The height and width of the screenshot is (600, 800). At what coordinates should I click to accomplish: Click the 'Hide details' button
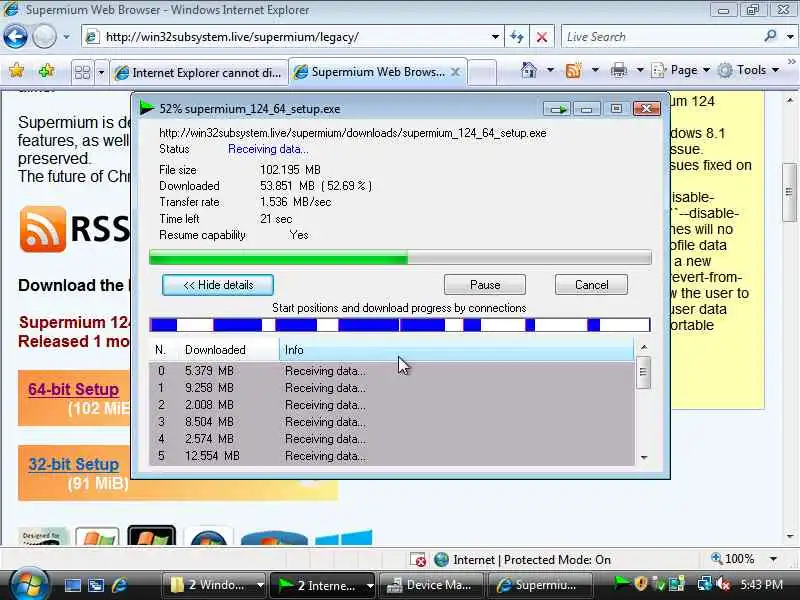(x=218, y=285)
